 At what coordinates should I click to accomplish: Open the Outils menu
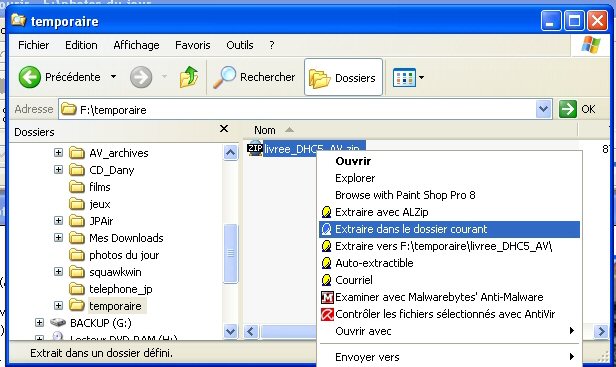pos(240,45)
